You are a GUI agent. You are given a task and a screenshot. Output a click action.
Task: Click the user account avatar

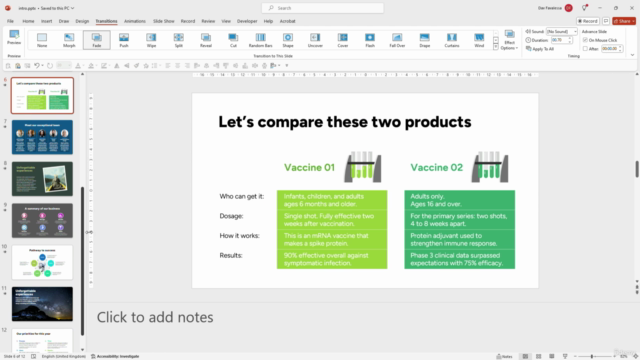pyautogui.click(x=568, y=8)
